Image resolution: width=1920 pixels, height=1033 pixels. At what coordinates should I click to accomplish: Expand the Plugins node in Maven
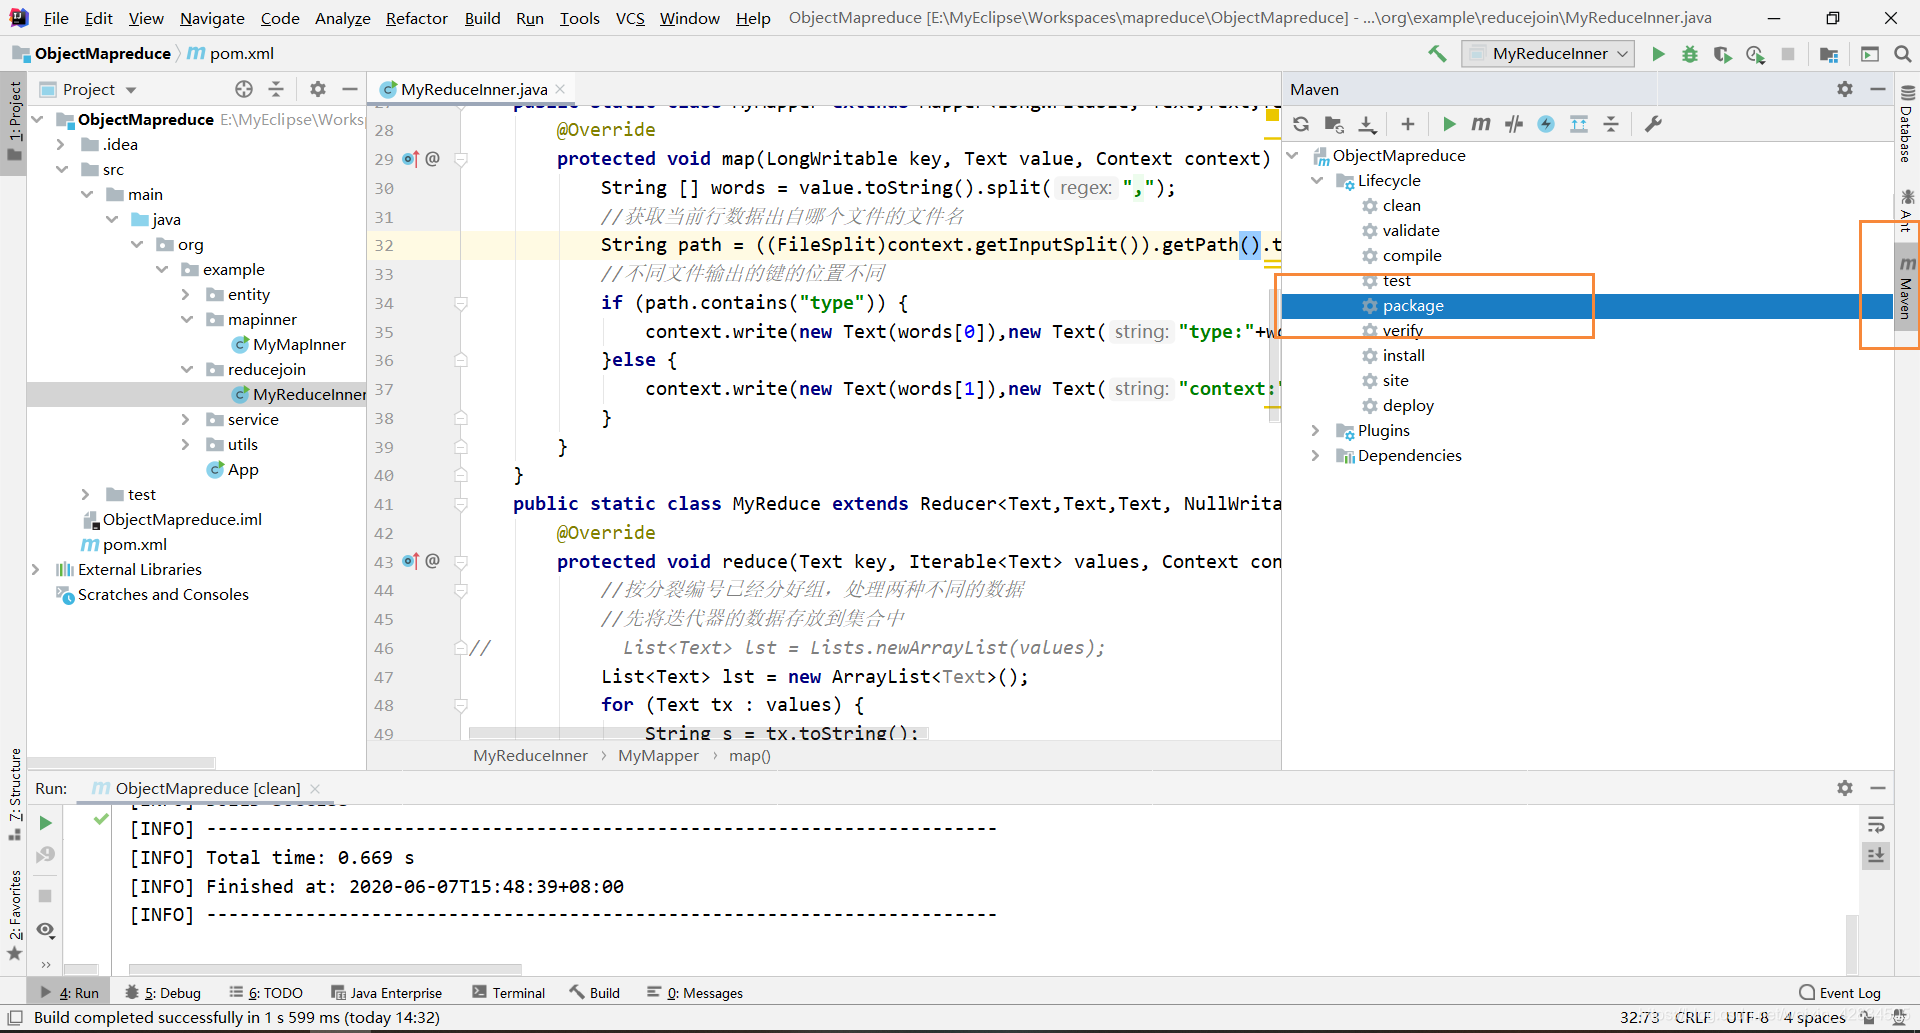(1317, 431)
